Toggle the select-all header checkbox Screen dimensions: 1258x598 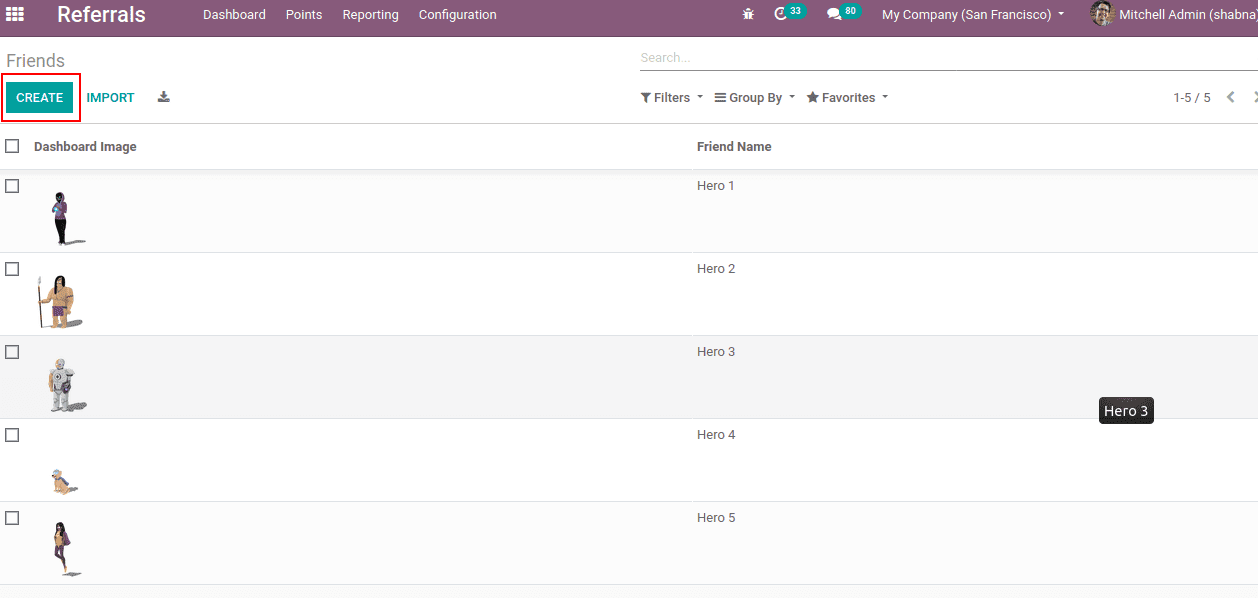(12, 146)
